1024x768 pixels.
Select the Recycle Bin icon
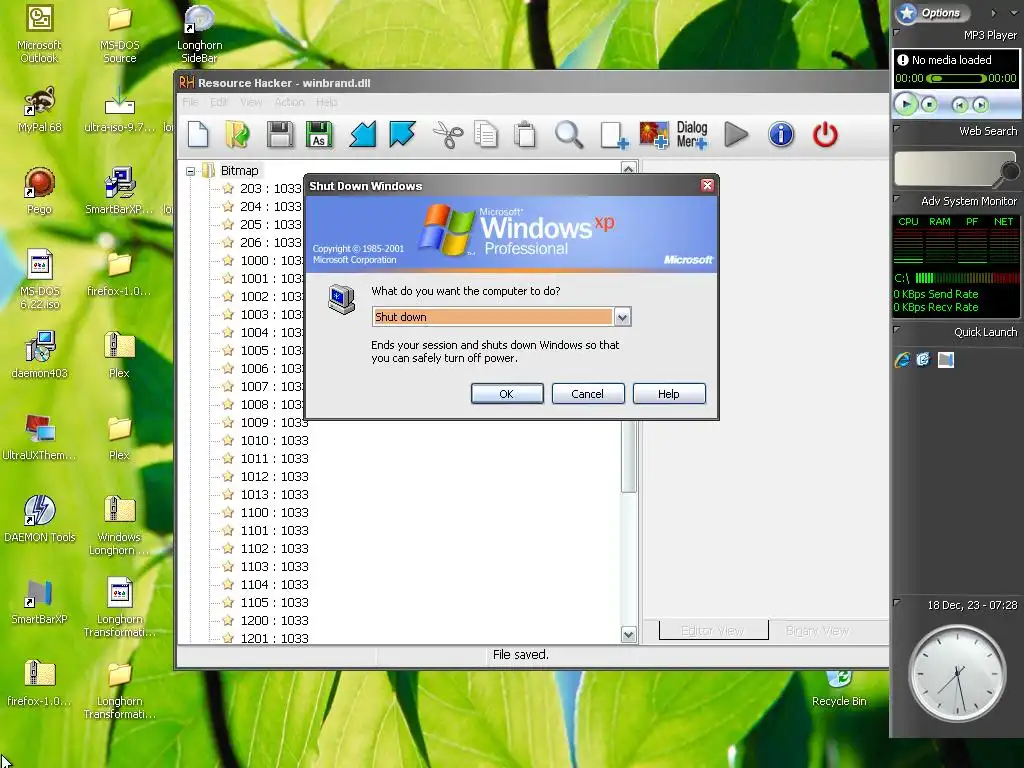coord(839,689)
